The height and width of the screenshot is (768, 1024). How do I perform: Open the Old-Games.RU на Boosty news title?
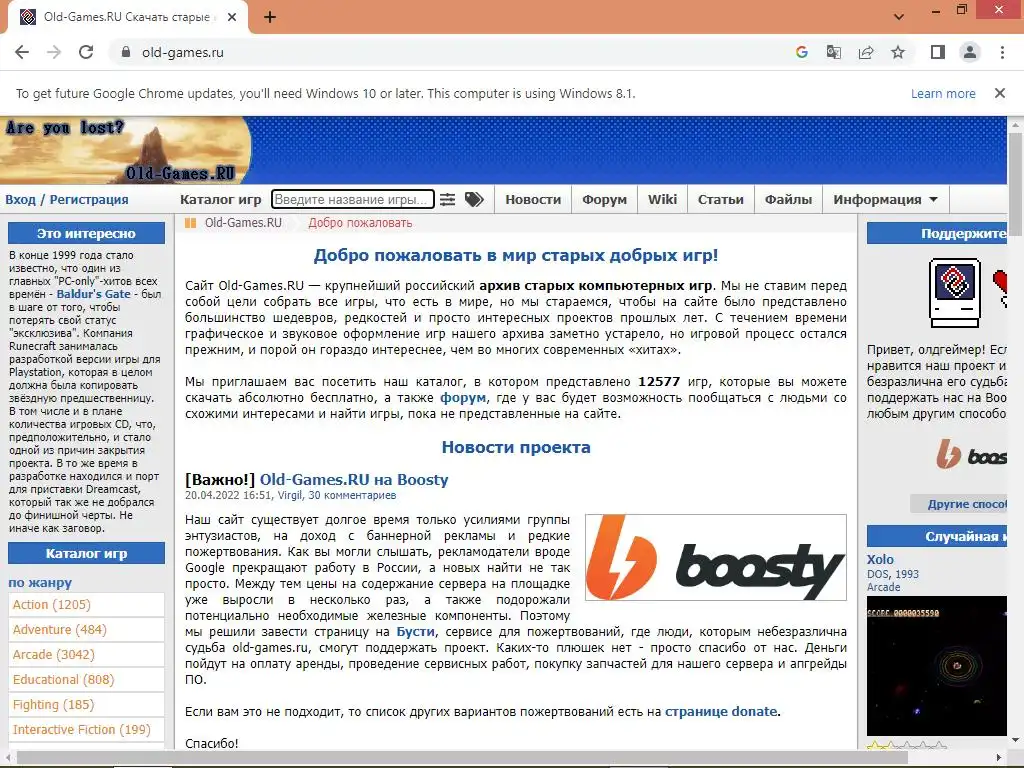point(354,479)
